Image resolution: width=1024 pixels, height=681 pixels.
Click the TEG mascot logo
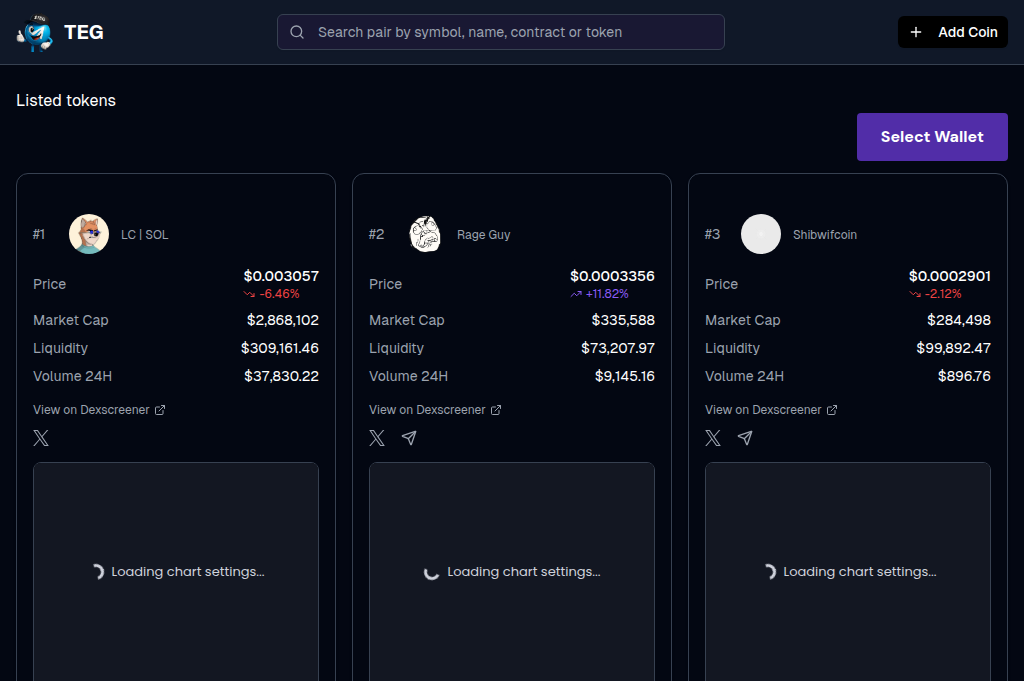pos(35,31)
